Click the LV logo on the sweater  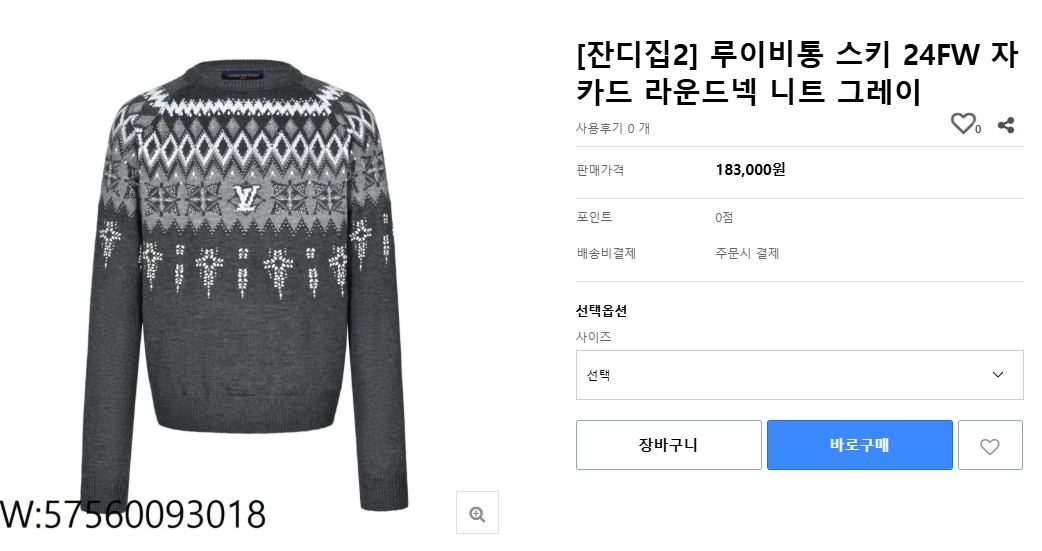245,197
